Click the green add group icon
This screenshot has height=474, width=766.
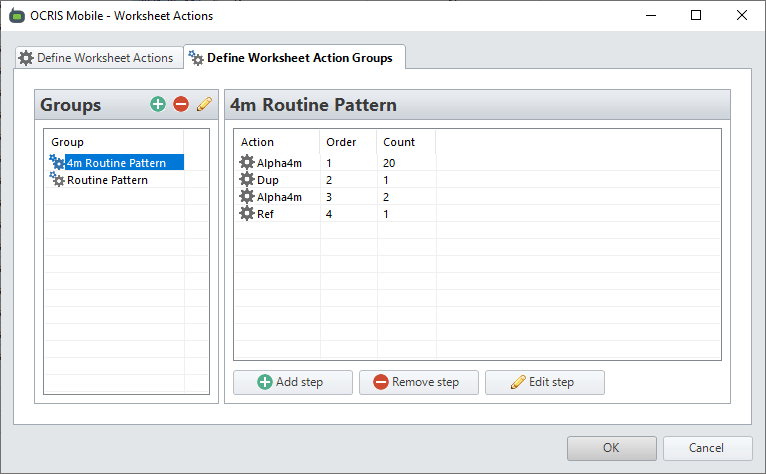click(x=158, y=104)
